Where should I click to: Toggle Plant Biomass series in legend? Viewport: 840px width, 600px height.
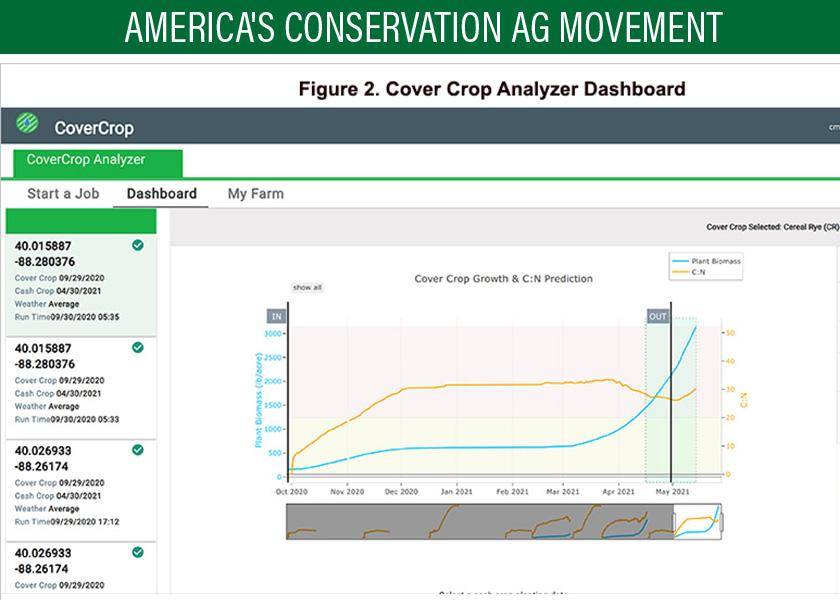(x=707, y=261)
